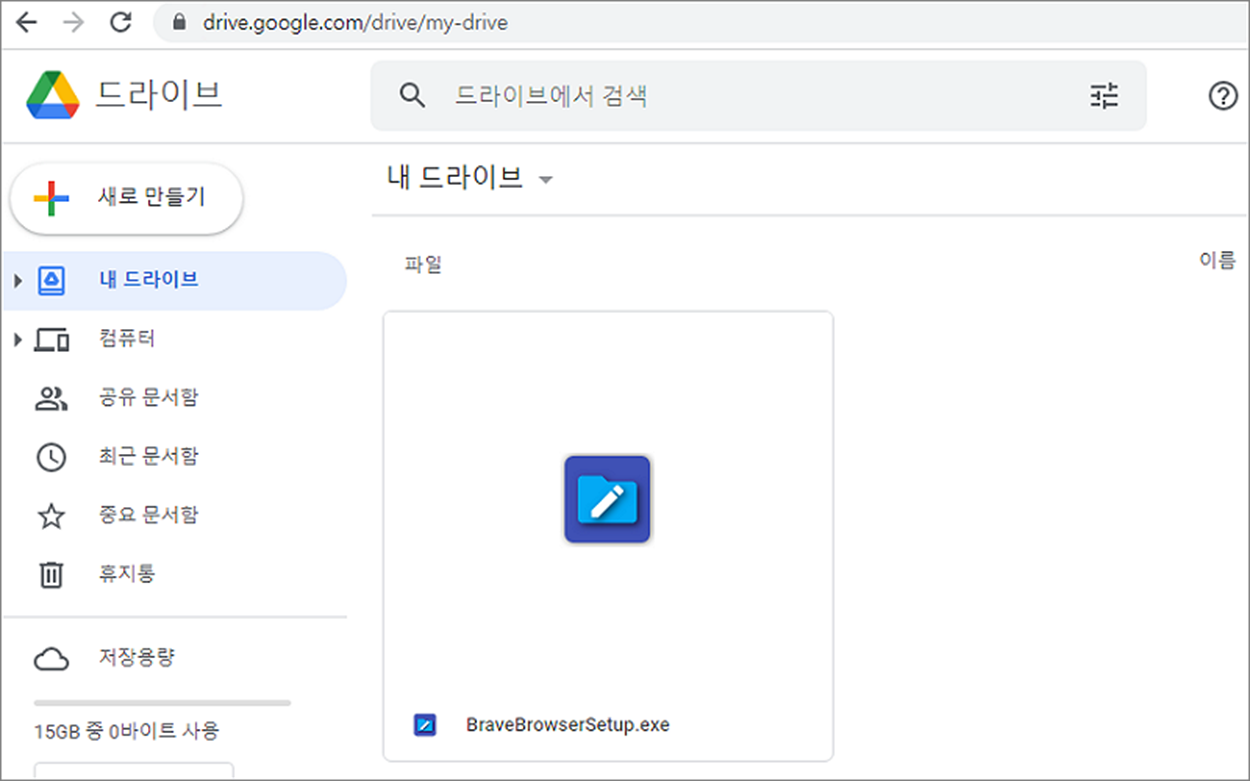The width and height of the screenshot is (1250, 781).
Task: Click the 공유 문서함 people icon
Action: (x=51, y=399)
